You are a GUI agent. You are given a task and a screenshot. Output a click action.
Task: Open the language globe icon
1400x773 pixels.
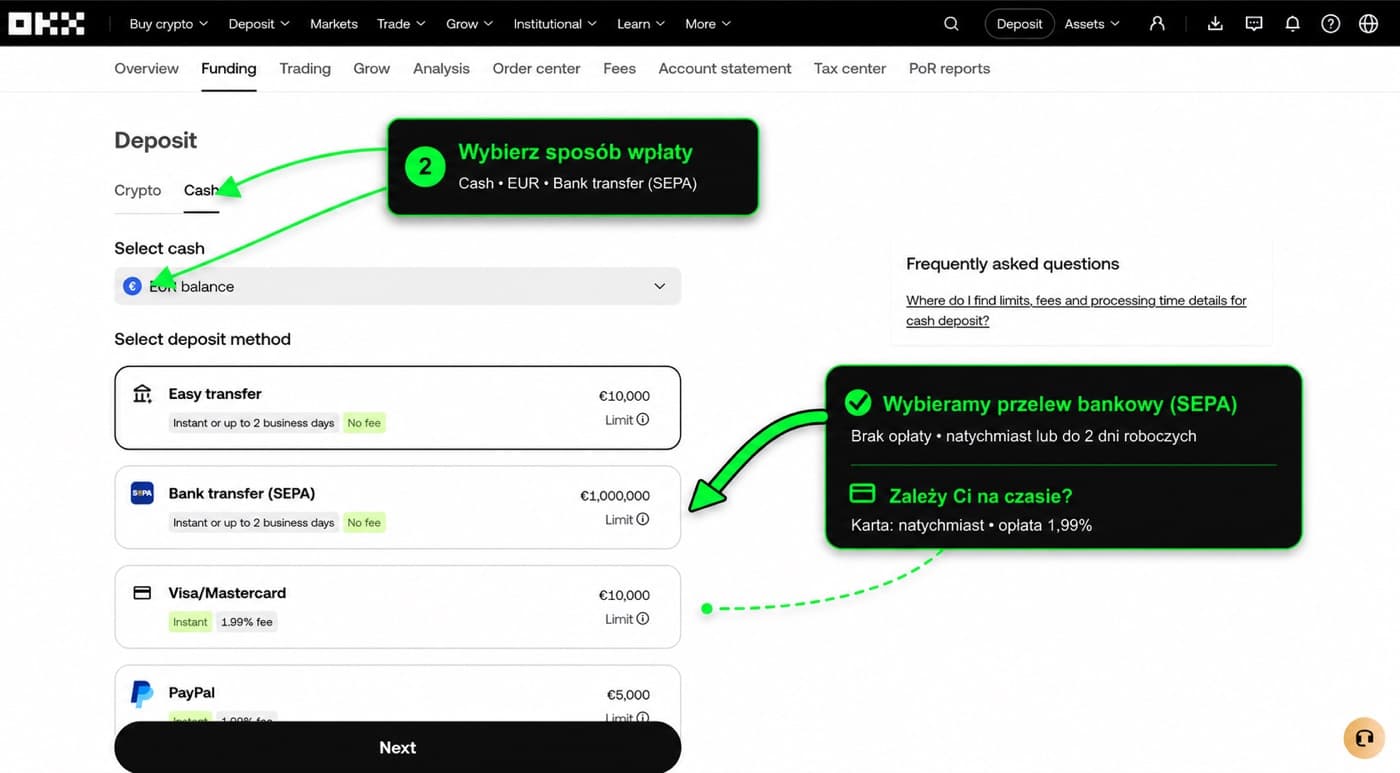point(1369,24)
